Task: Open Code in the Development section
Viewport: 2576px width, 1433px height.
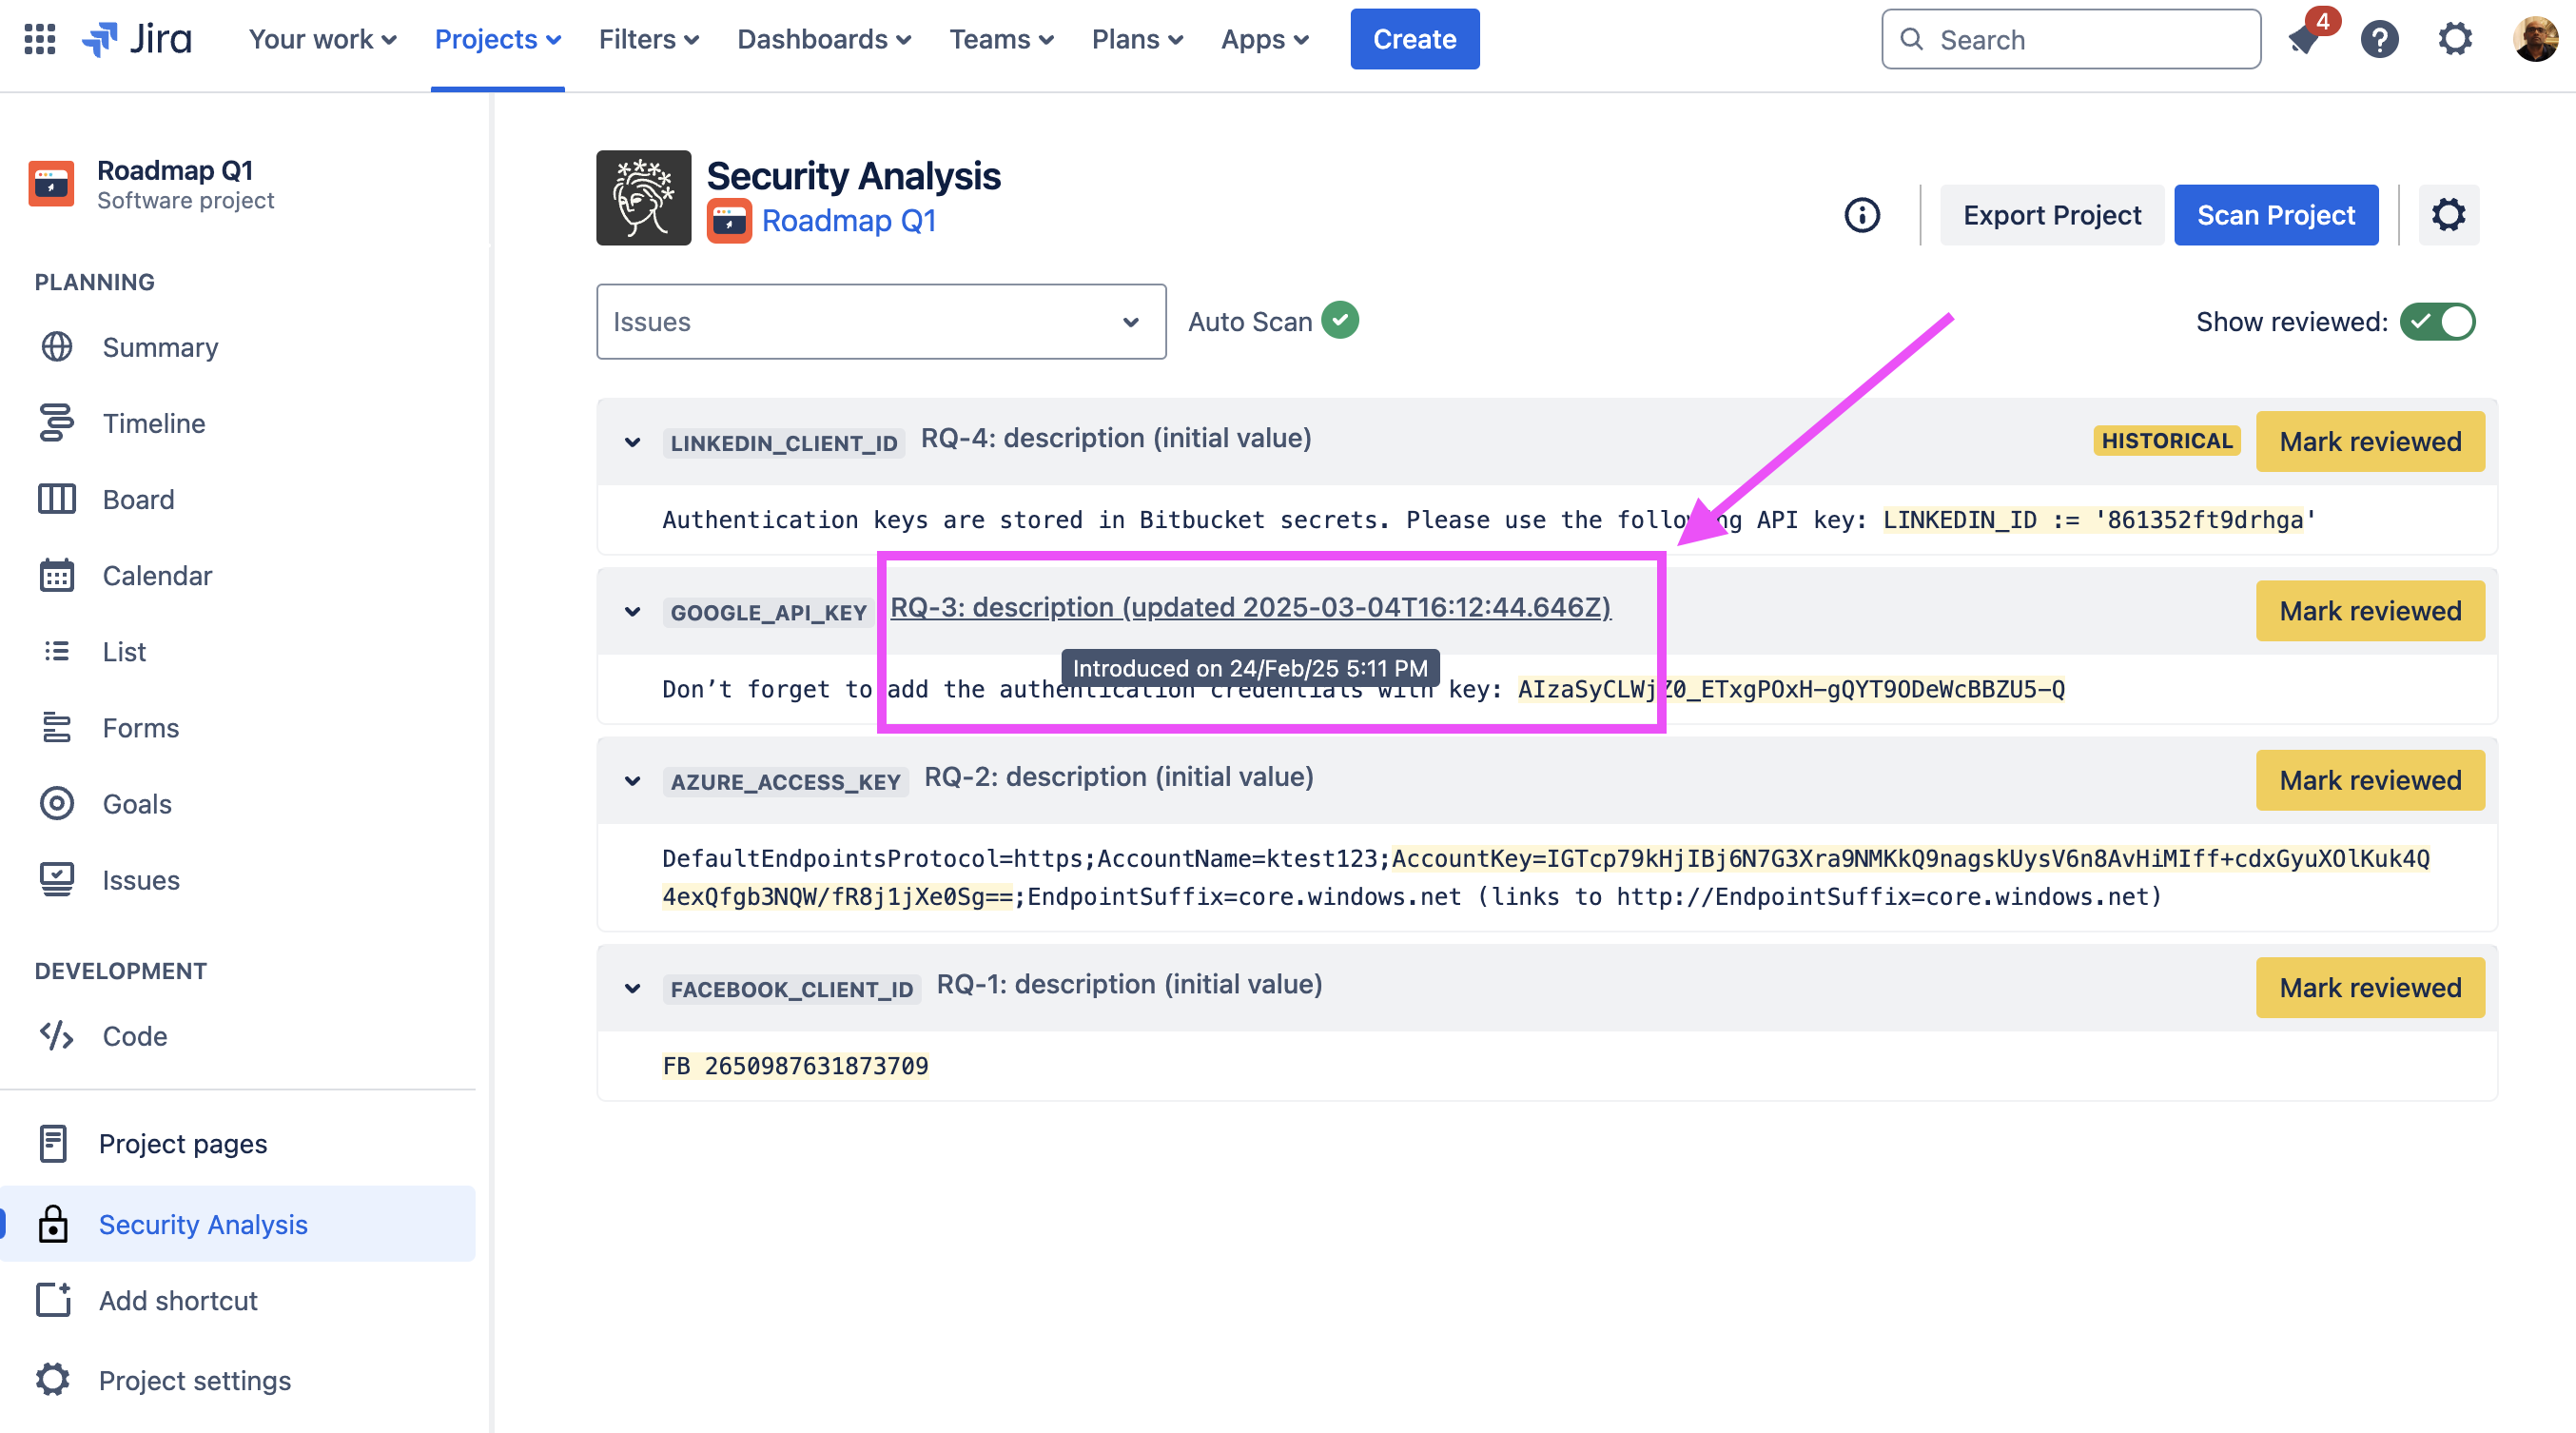Action: click(134, 1035)
